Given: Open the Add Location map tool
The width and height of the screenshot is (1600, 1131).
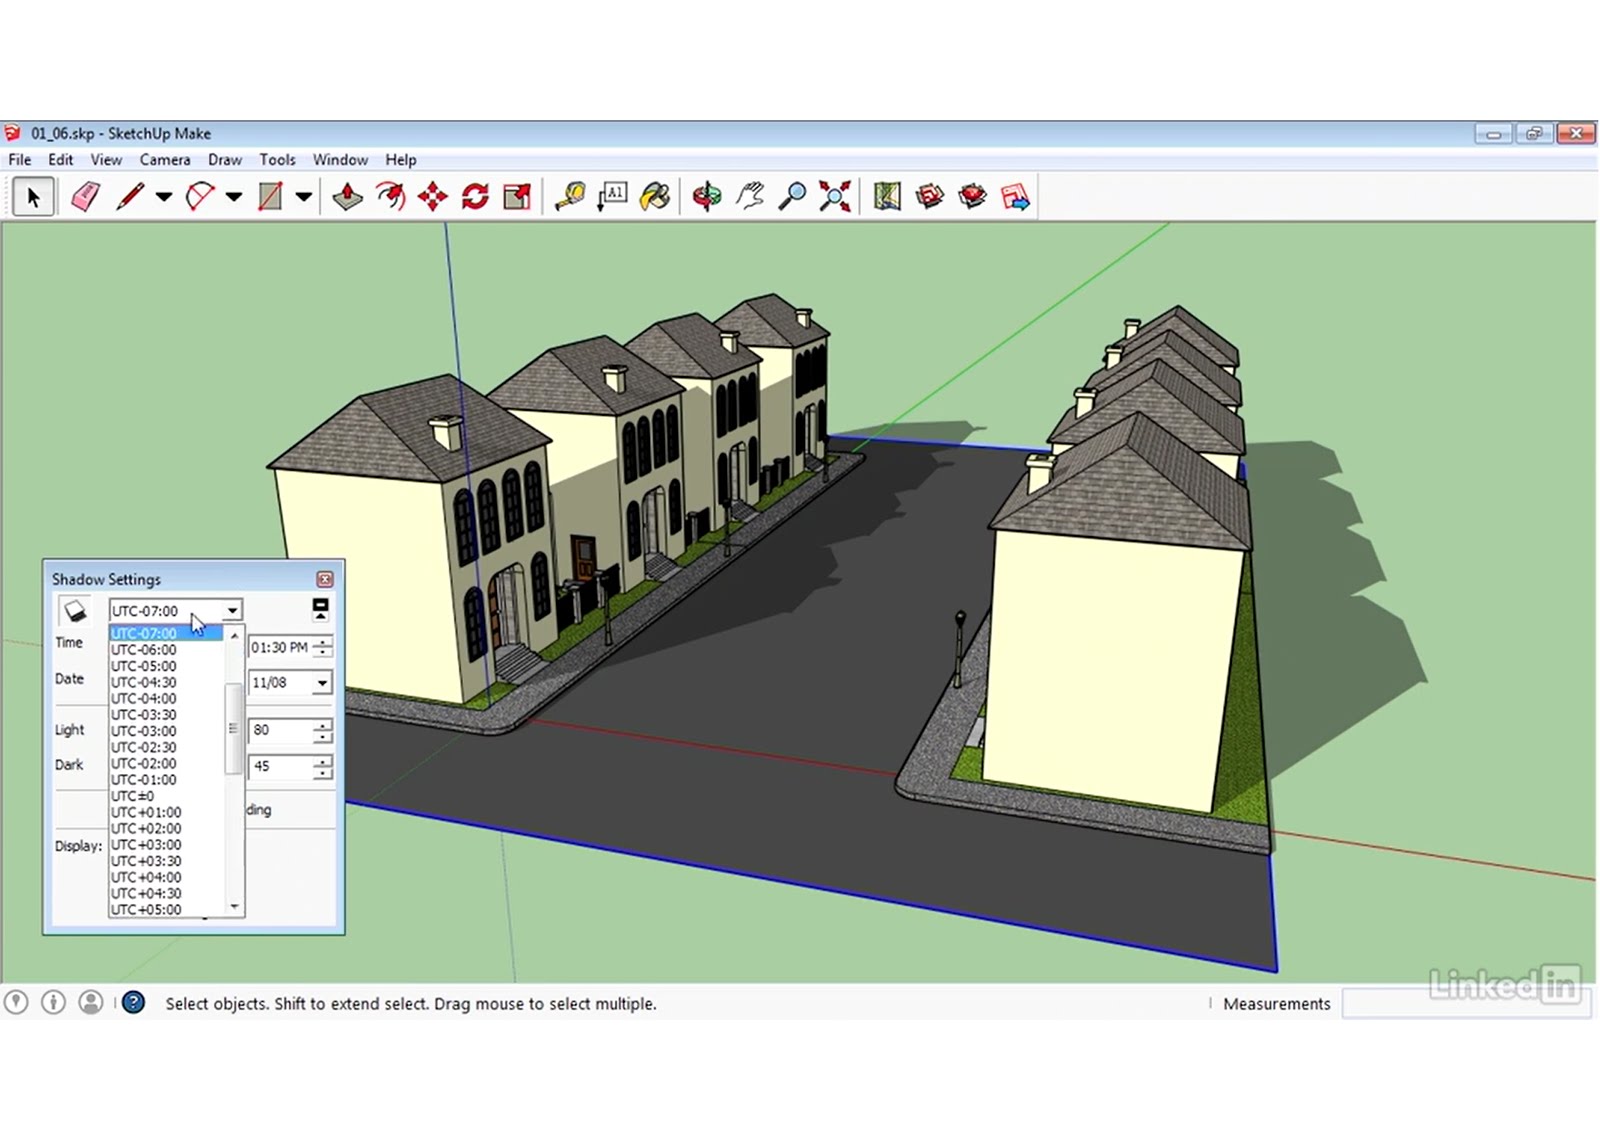Looking at the screenshot, I should [x=887, y=197].
